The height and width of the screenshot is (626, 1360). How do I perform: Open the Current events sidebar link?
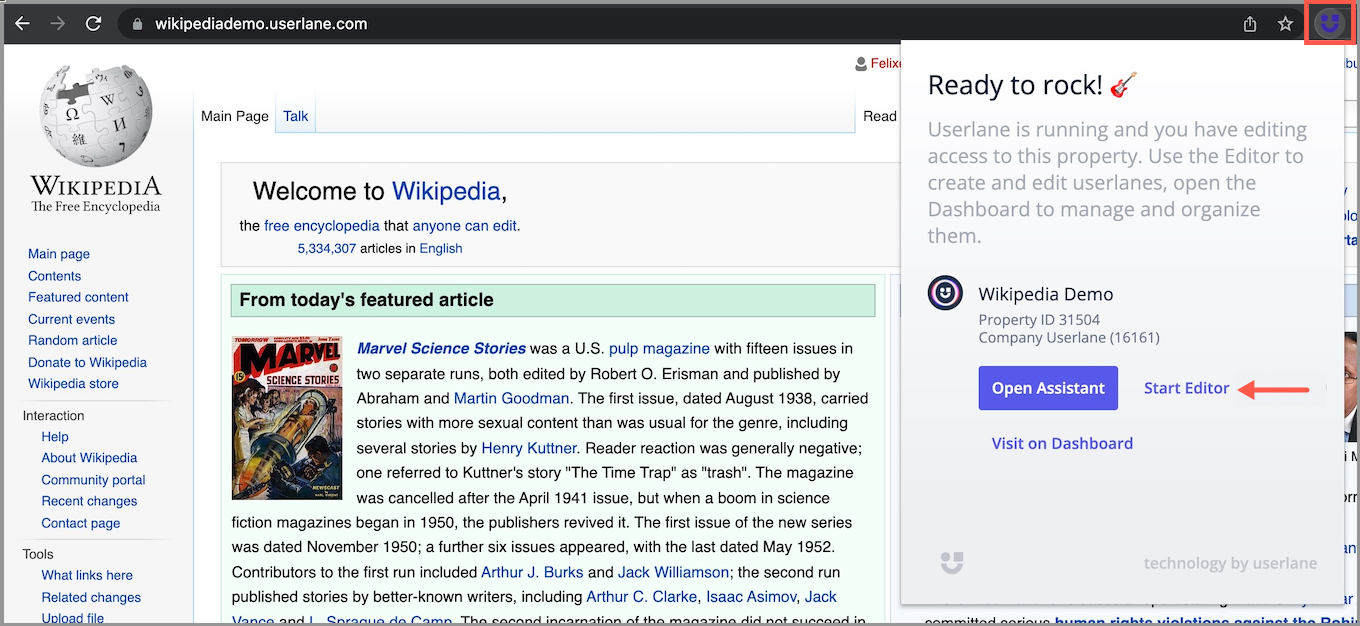(71, 319)
